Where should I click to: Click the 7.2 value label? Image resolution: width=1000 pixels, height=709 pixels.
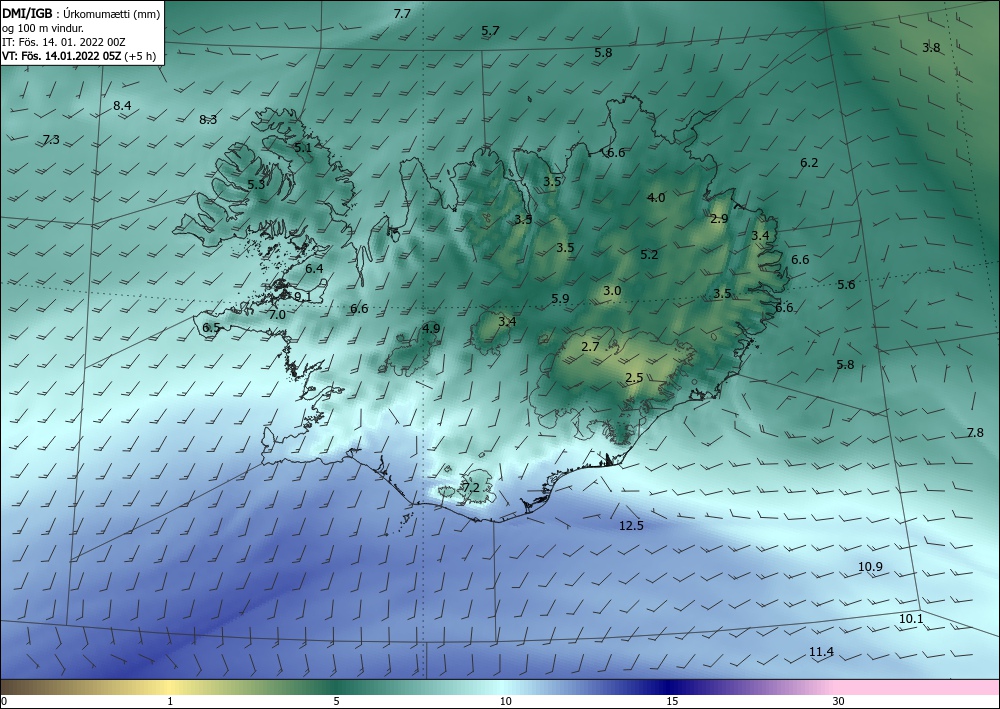(x=471, y=488)
